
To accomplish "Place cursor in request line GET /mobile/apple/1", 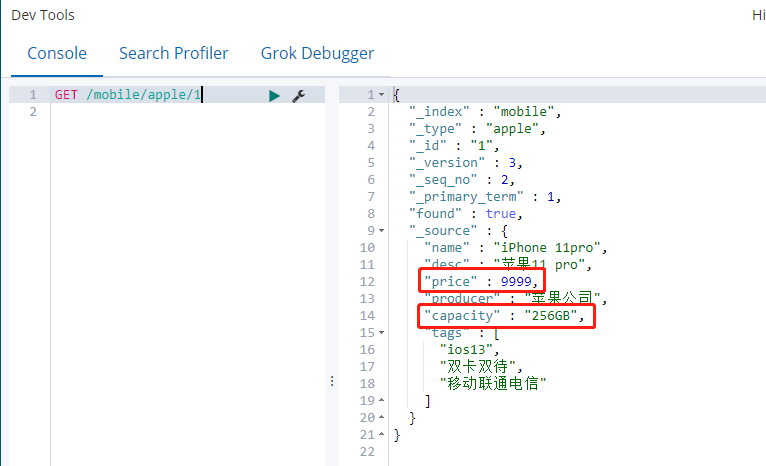I will pos(128,94).
